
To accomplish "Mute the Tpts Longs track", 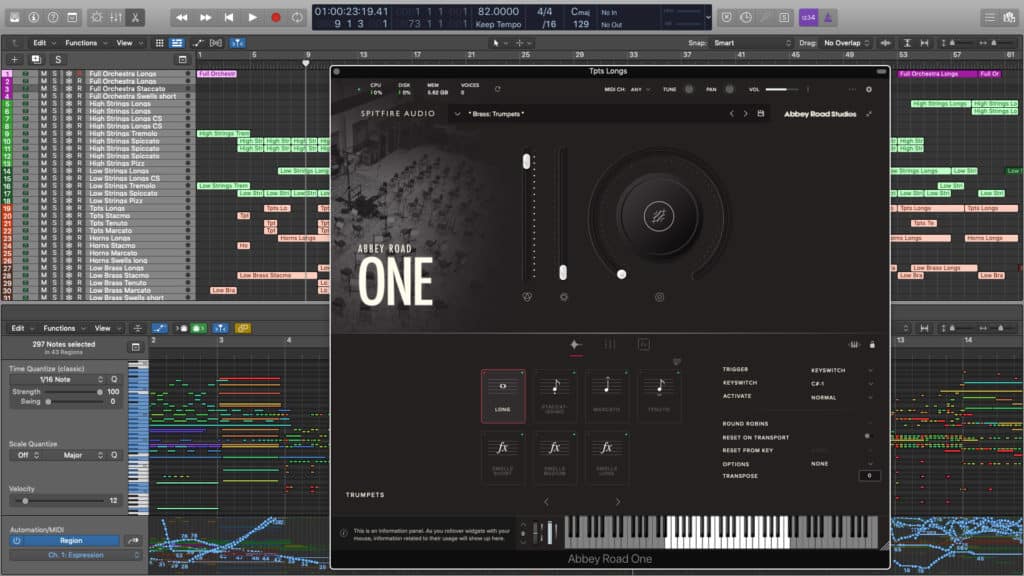I will 42,208.
